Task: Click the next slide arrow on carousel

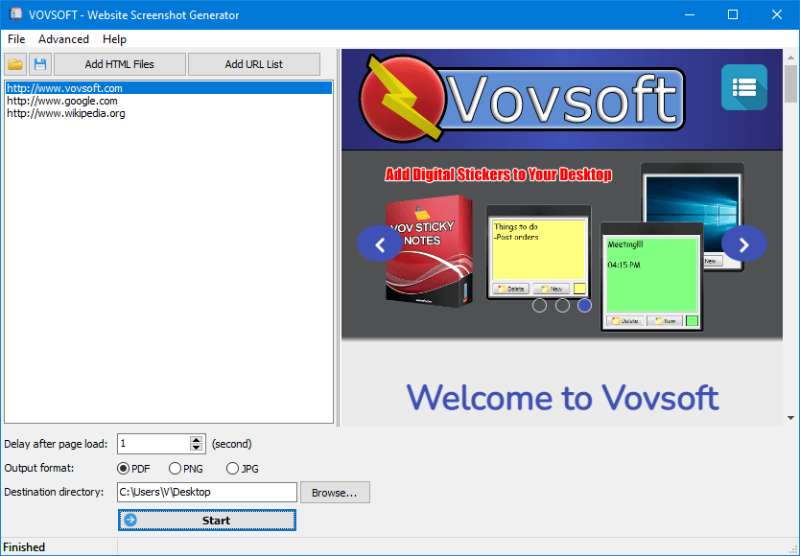Action: 744,243
